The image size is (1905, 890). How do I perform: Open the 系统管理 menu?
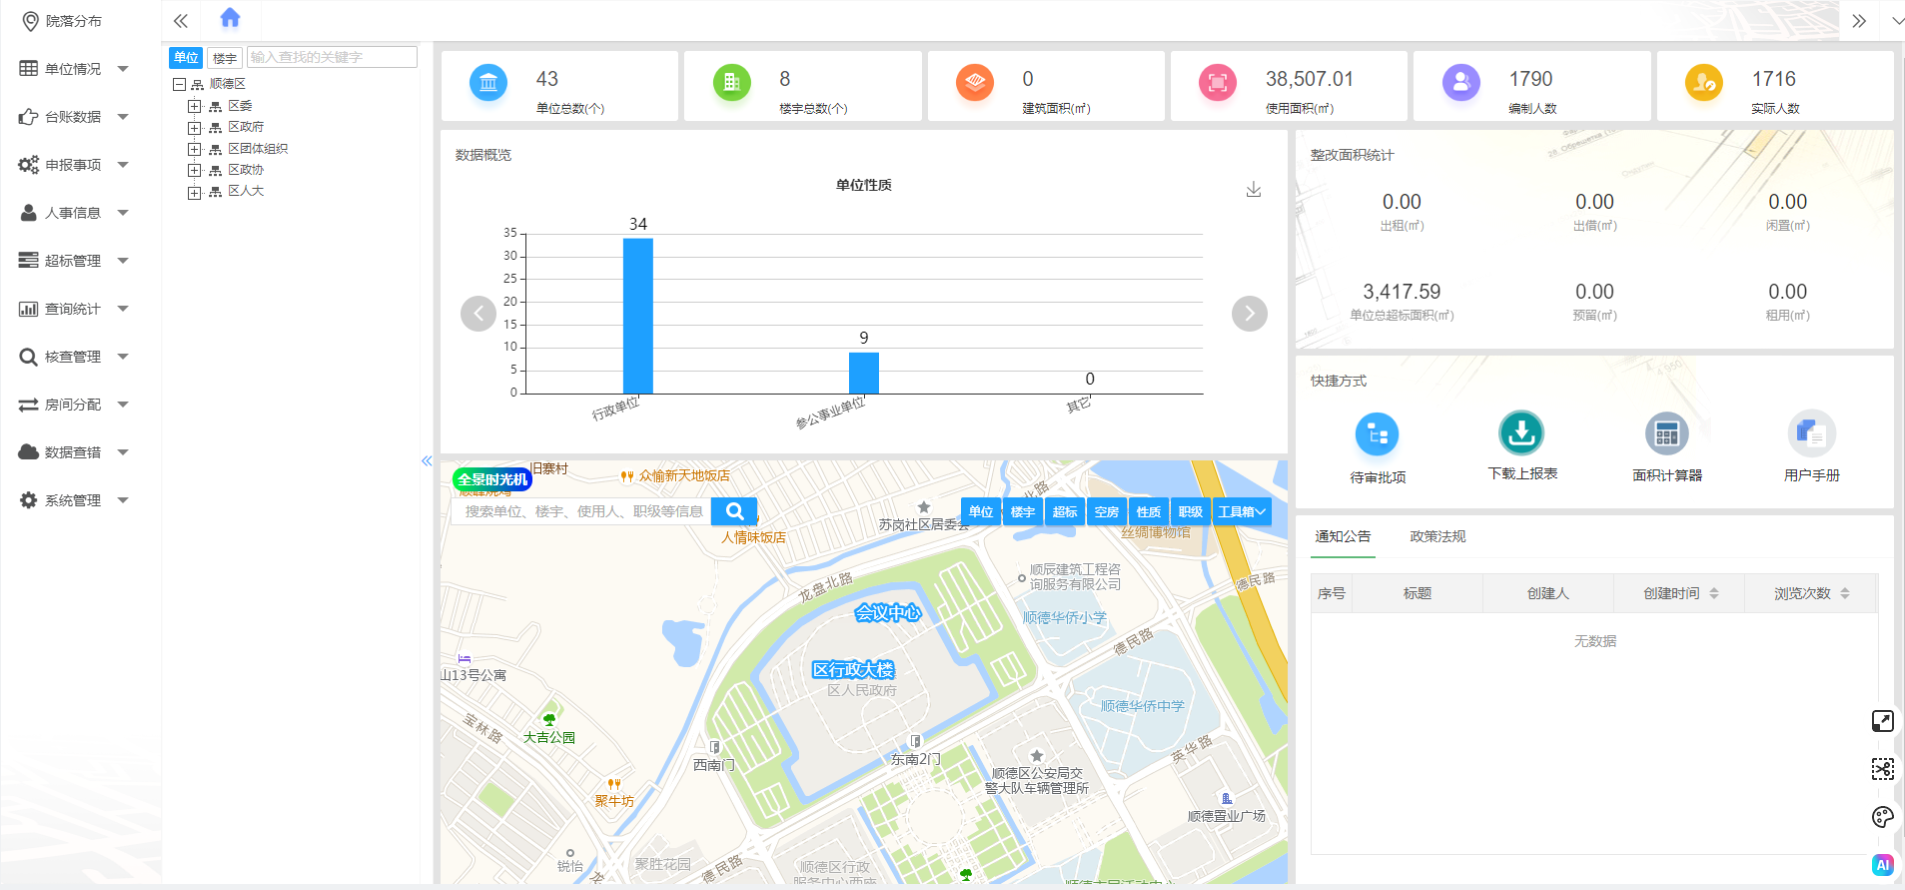point(74,501)
